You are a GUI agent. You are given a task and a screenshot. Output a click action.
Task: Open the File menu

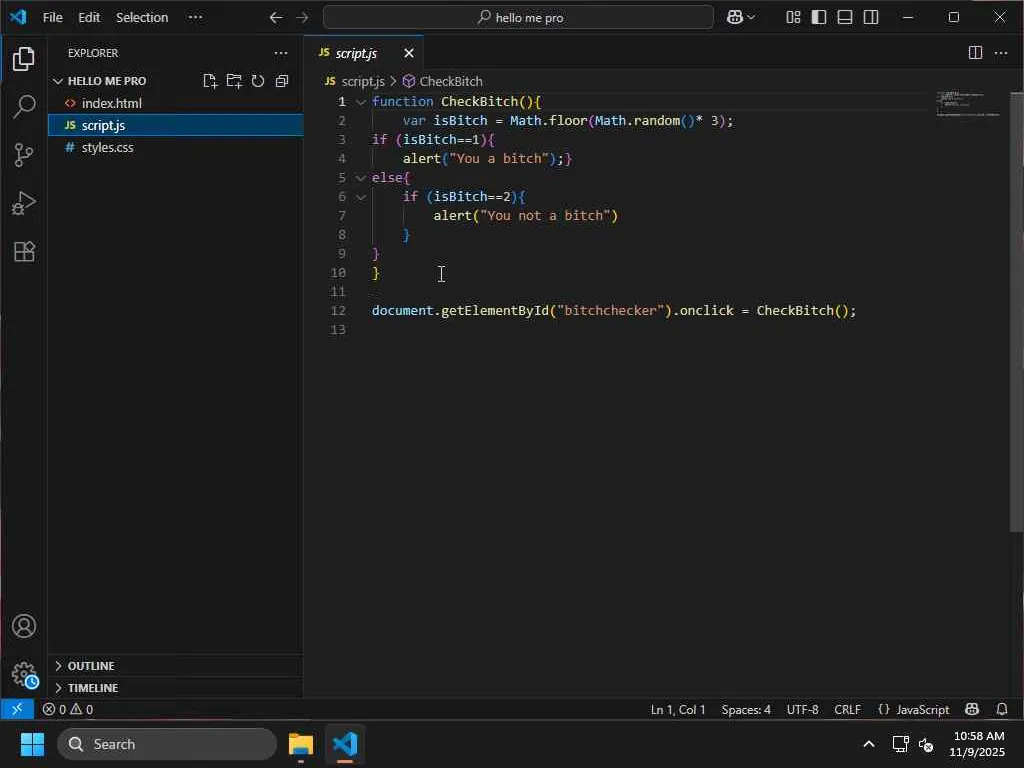tap(52, 17)
